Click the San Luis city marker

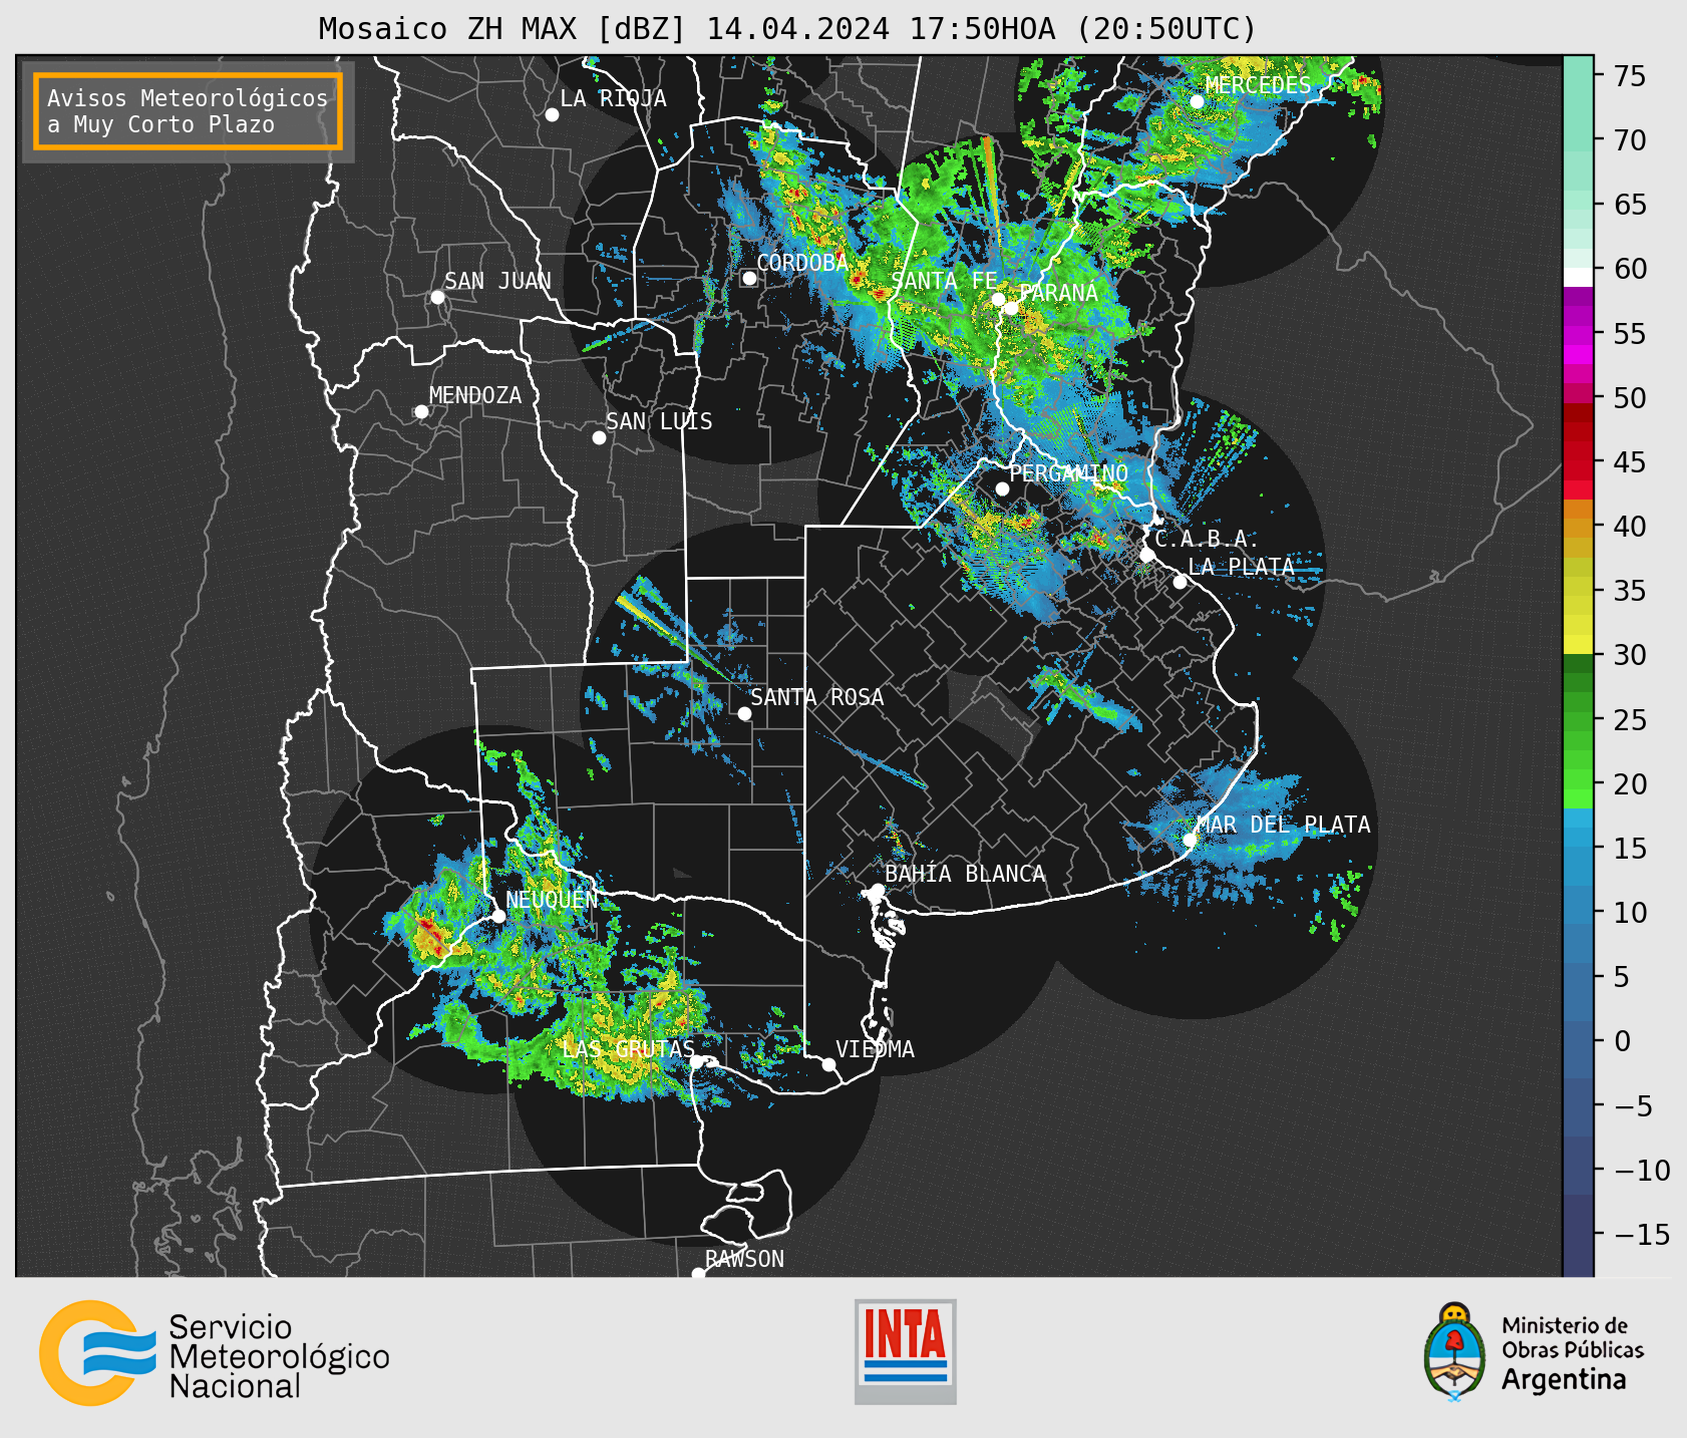599,438
